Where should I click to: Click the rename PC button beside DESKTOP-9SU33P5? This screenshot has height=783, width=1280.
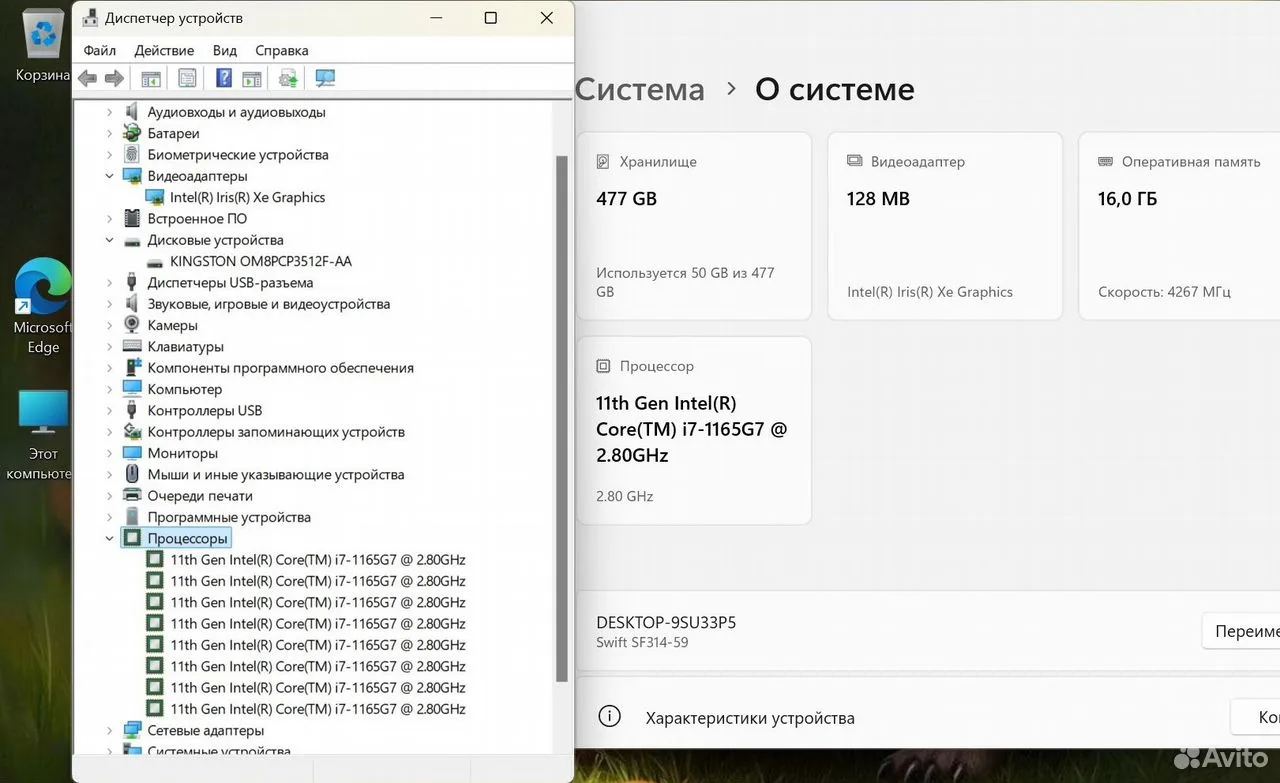(1241, 631)
